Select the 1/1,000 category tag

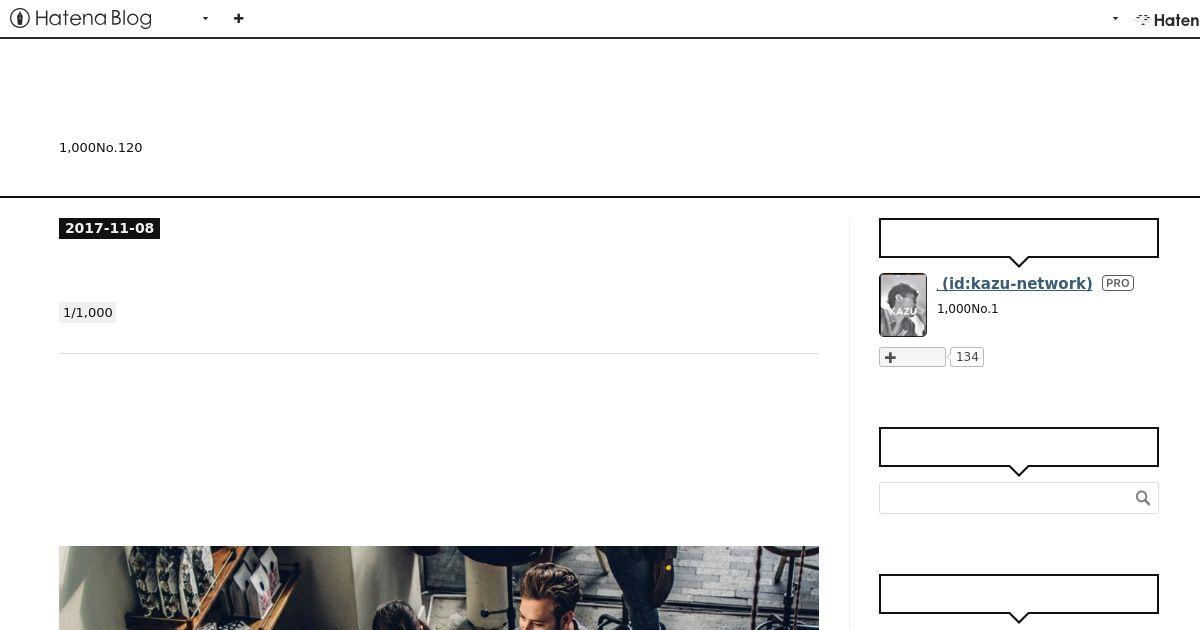pyautogui.click(x=88, y=313)
